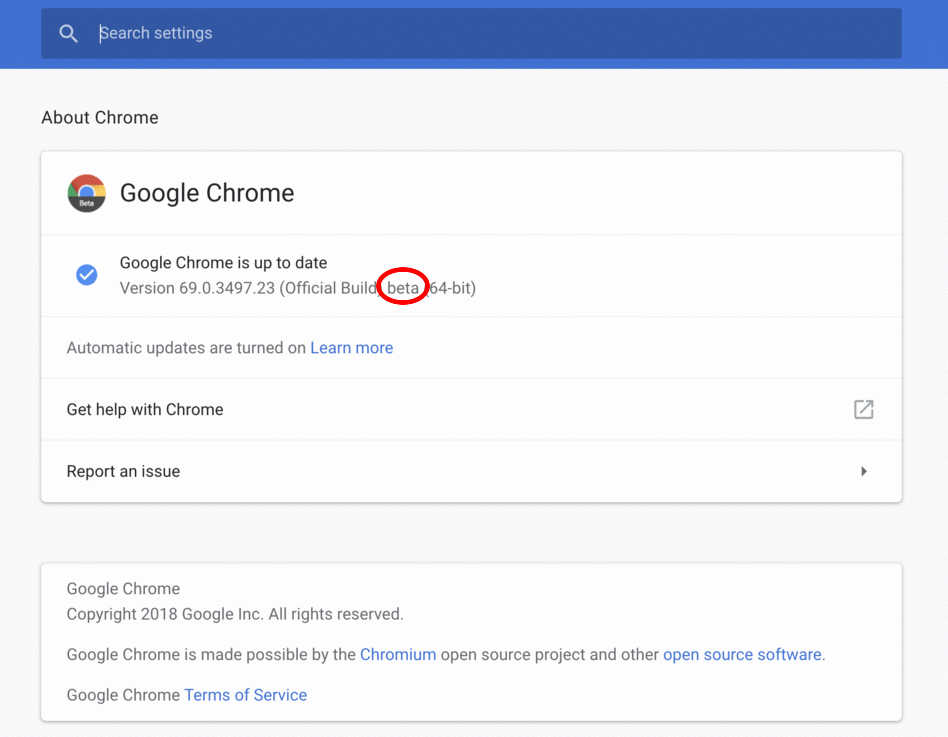Focus the Search settings field
The image size is (948, 737).
(471, 33)
